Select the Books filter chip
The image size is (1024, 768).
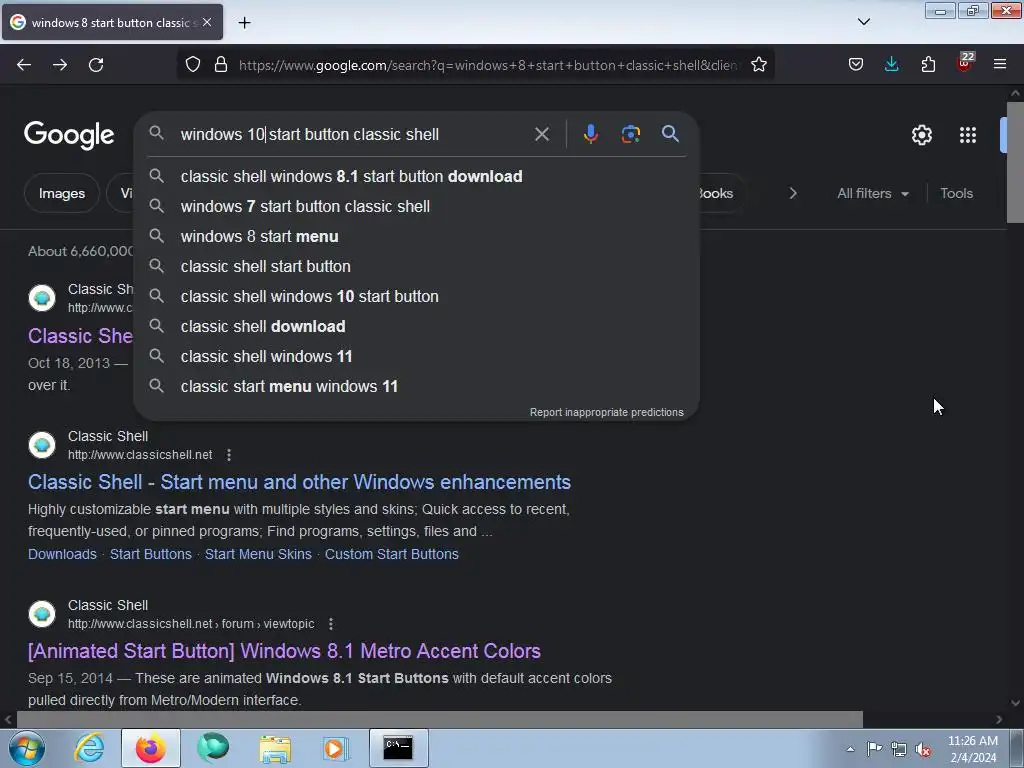tap(720, 193)
